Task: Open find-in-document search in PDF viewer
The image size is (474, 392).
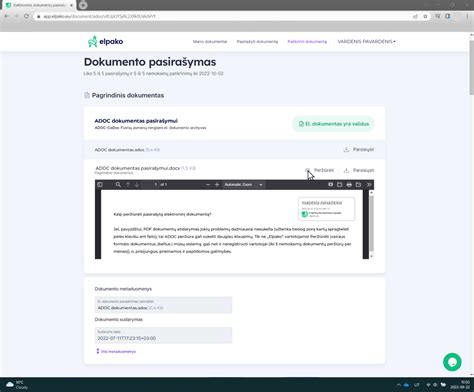Action: tap(118, 184)
